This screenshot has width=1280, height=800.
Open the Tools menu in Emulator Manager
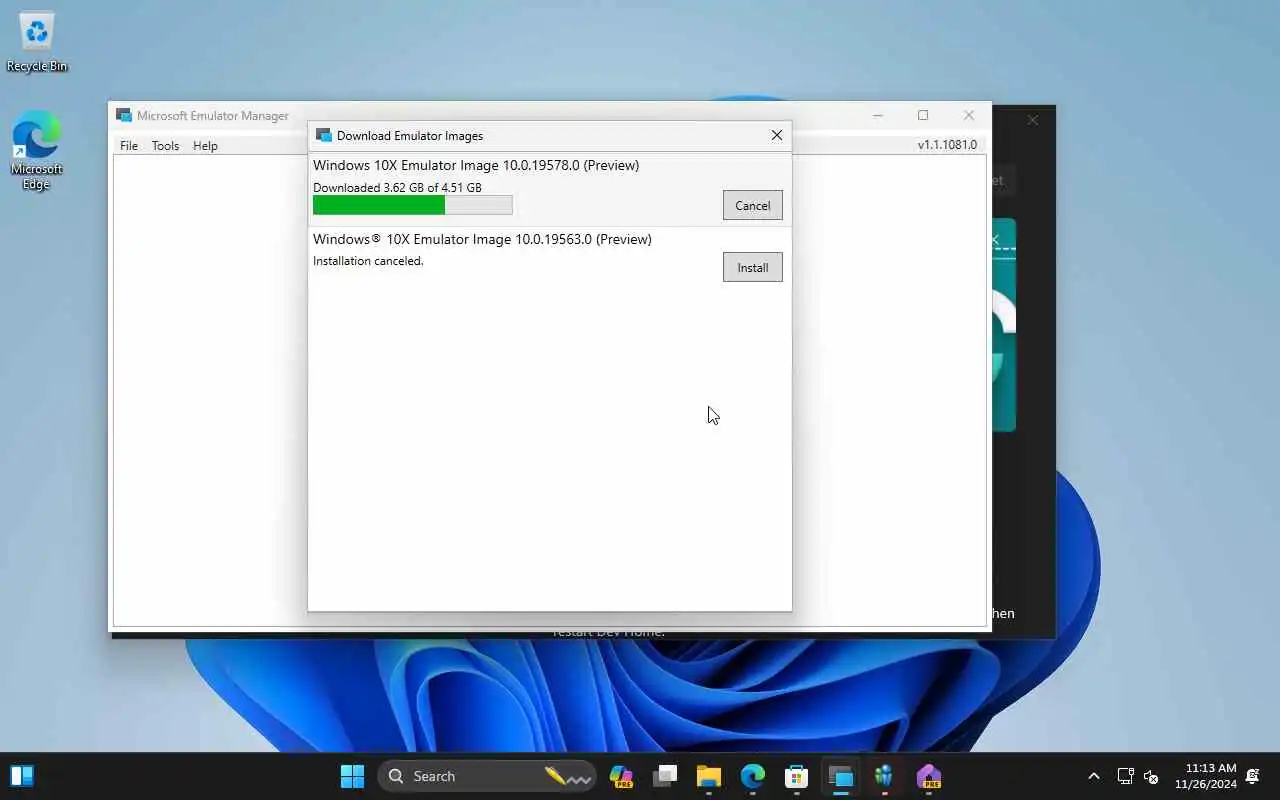[x=165, y=145]
